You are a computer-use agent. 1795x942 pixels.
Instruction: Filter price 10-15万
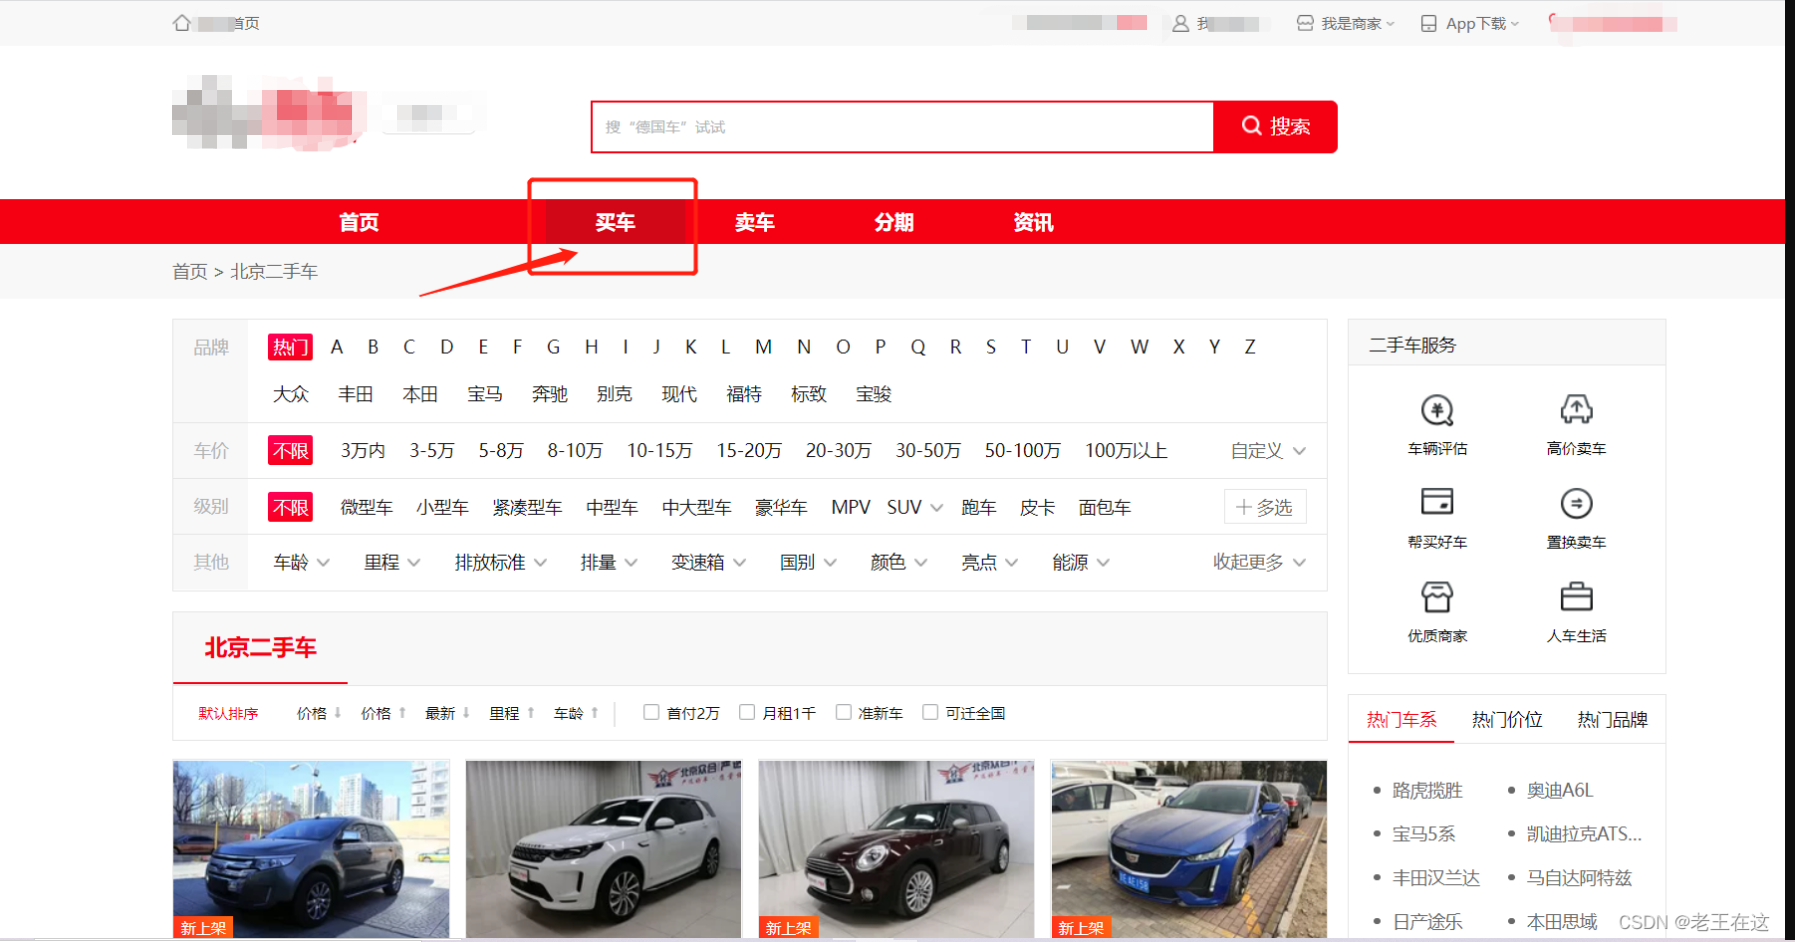point(660,451)
